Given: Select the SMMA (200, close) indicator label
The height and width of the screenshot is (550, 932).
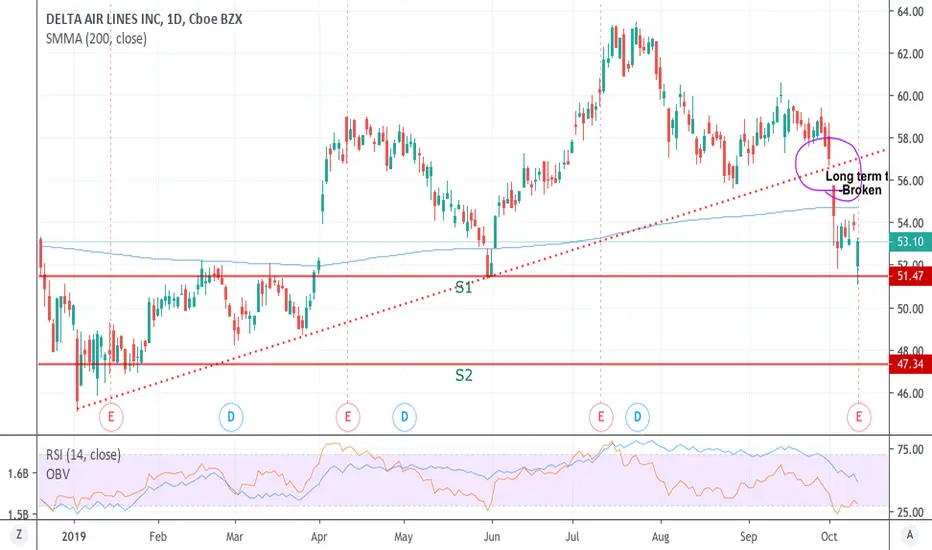Looking at the screenshot, I should click(96, 39).
